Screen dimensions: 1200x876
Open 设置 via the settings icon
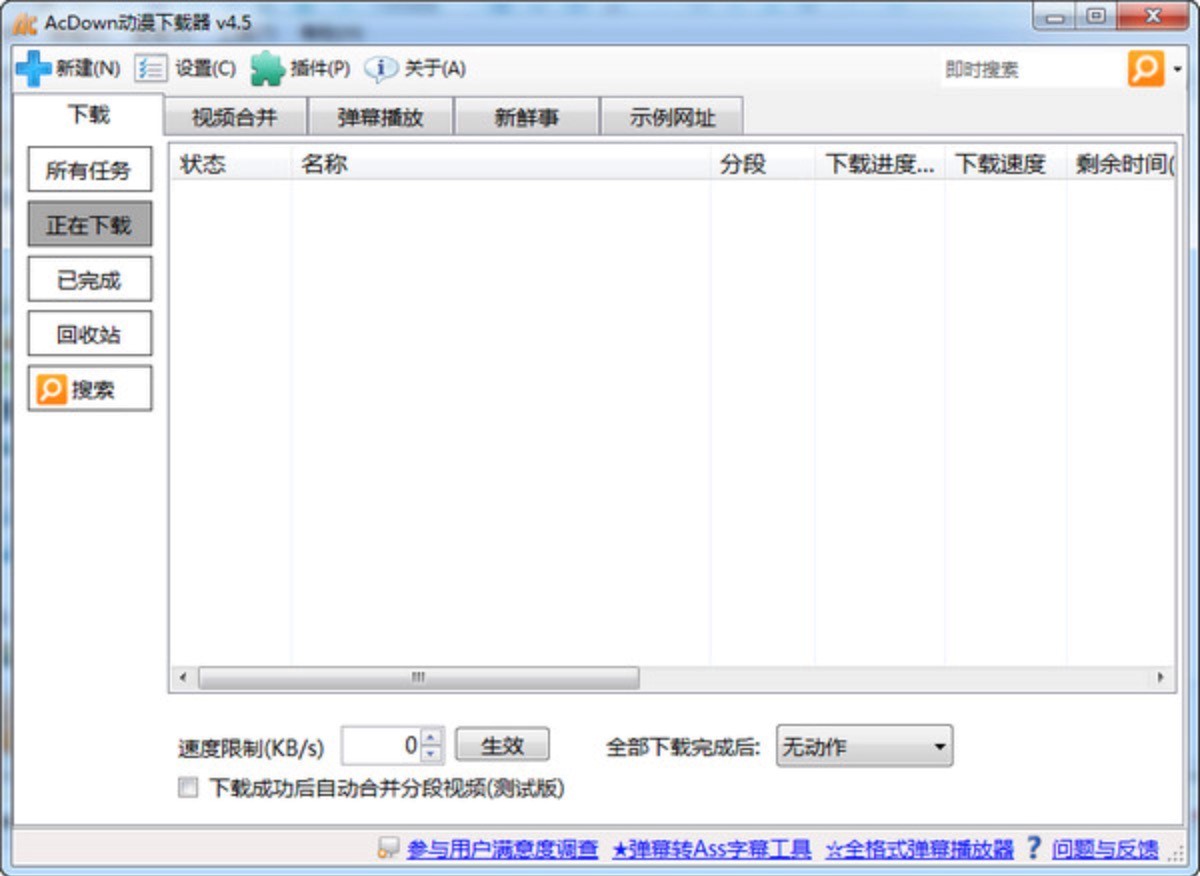coord(152,68)
